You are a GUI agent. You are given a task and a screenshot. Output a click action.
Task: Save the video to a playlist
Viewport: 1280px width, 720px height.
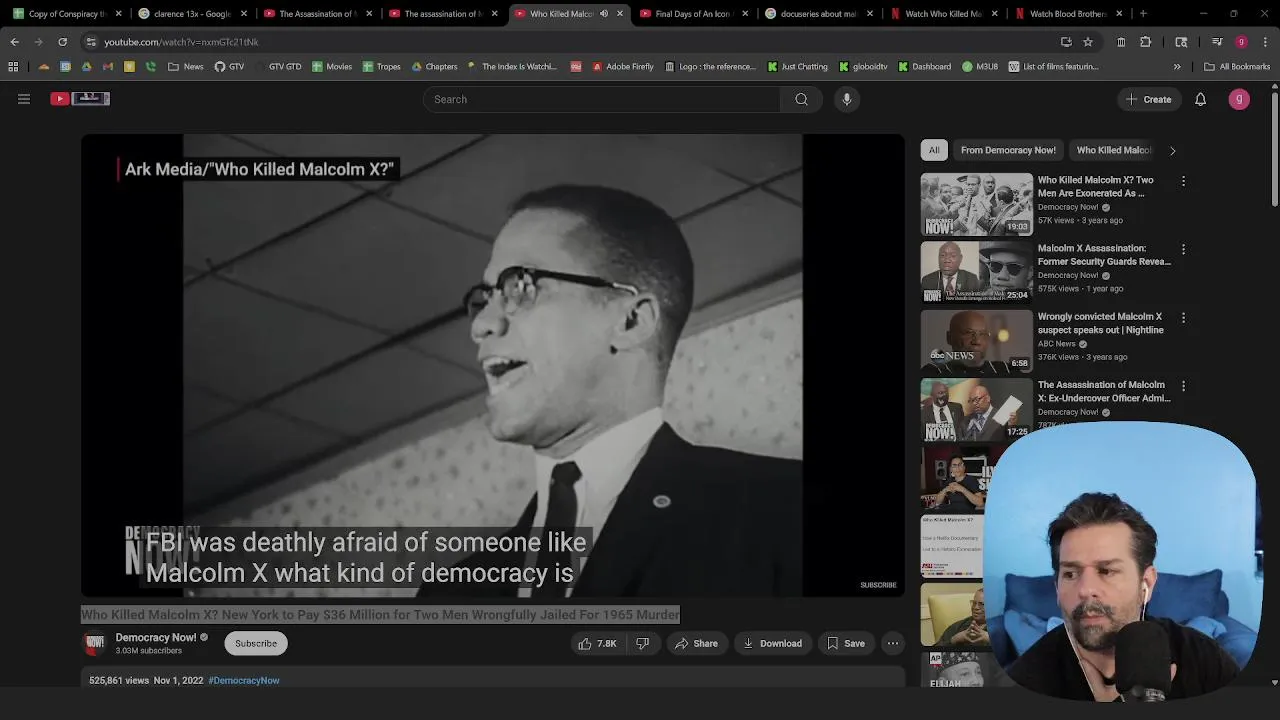(846, 644)
